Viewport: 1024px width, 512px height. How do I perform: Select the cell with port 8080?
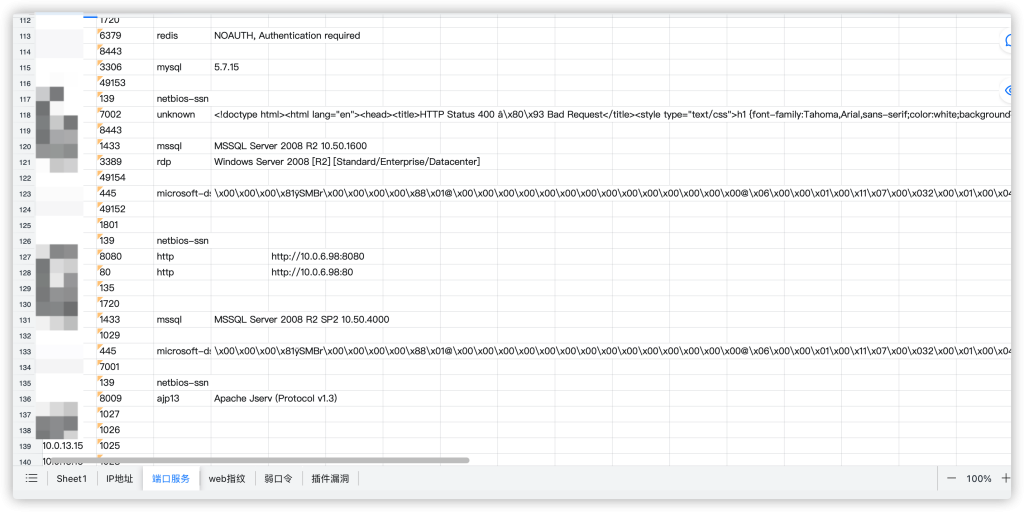(x=125, y=256)
